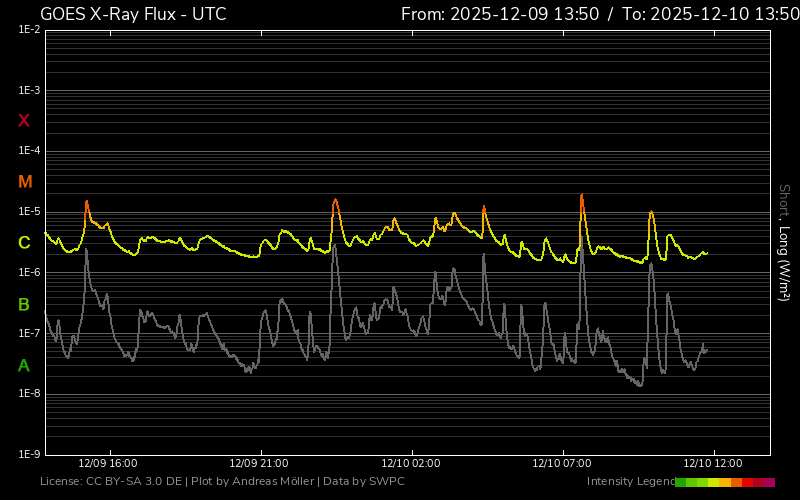Viewport: 800px width, 500px height.
Task: Click the 1E-5 flux axis label
Action: tap(28, 212)
